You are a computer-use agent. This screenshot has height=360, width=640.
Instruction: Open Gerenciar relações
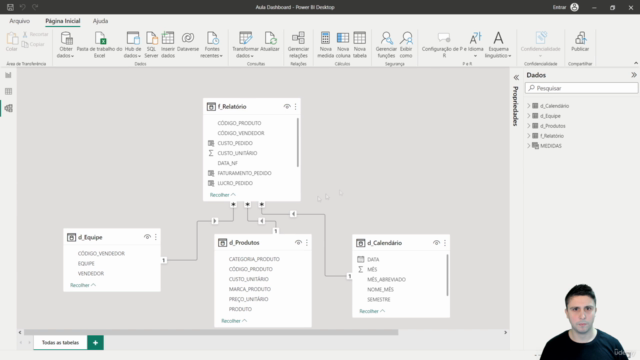[298, 44]
